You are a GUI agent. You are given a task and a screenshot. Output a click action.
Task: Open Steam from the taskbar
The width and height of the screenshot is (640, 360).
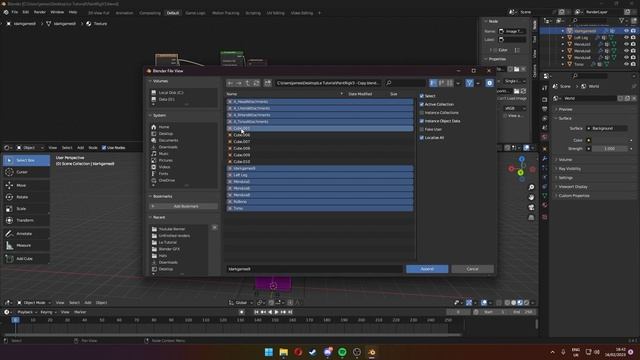[x=313, y=352]
